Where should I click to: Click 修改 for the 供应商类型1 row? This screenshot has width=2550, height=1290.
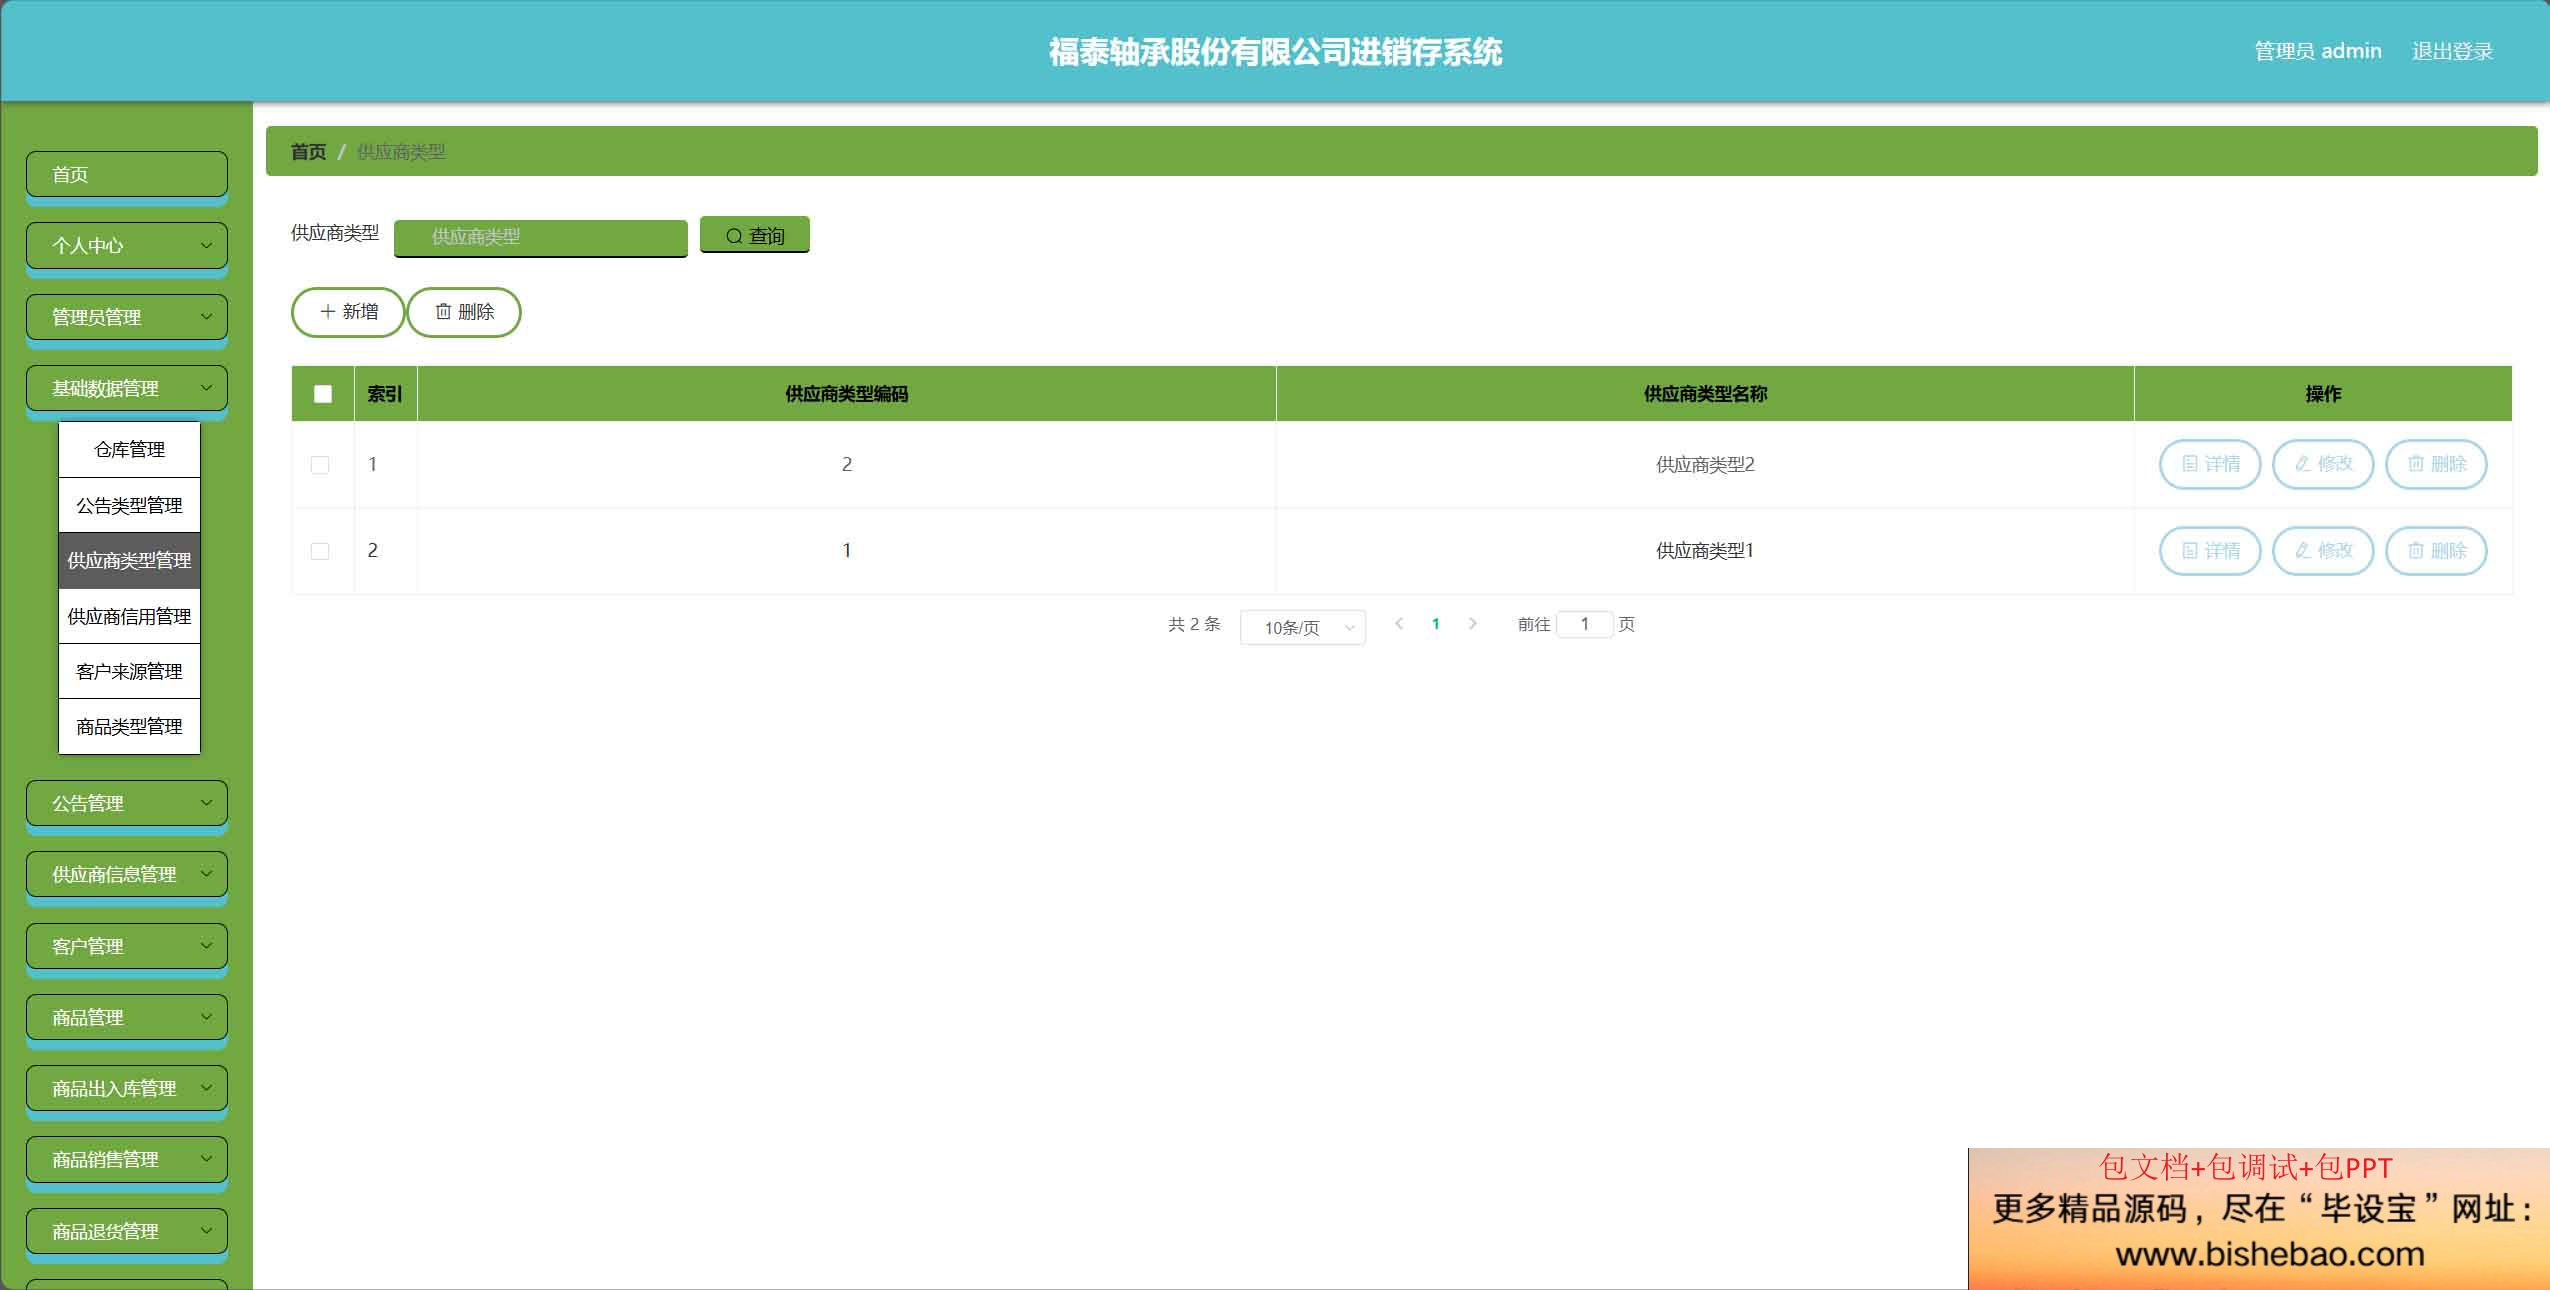pos(2323,551)
